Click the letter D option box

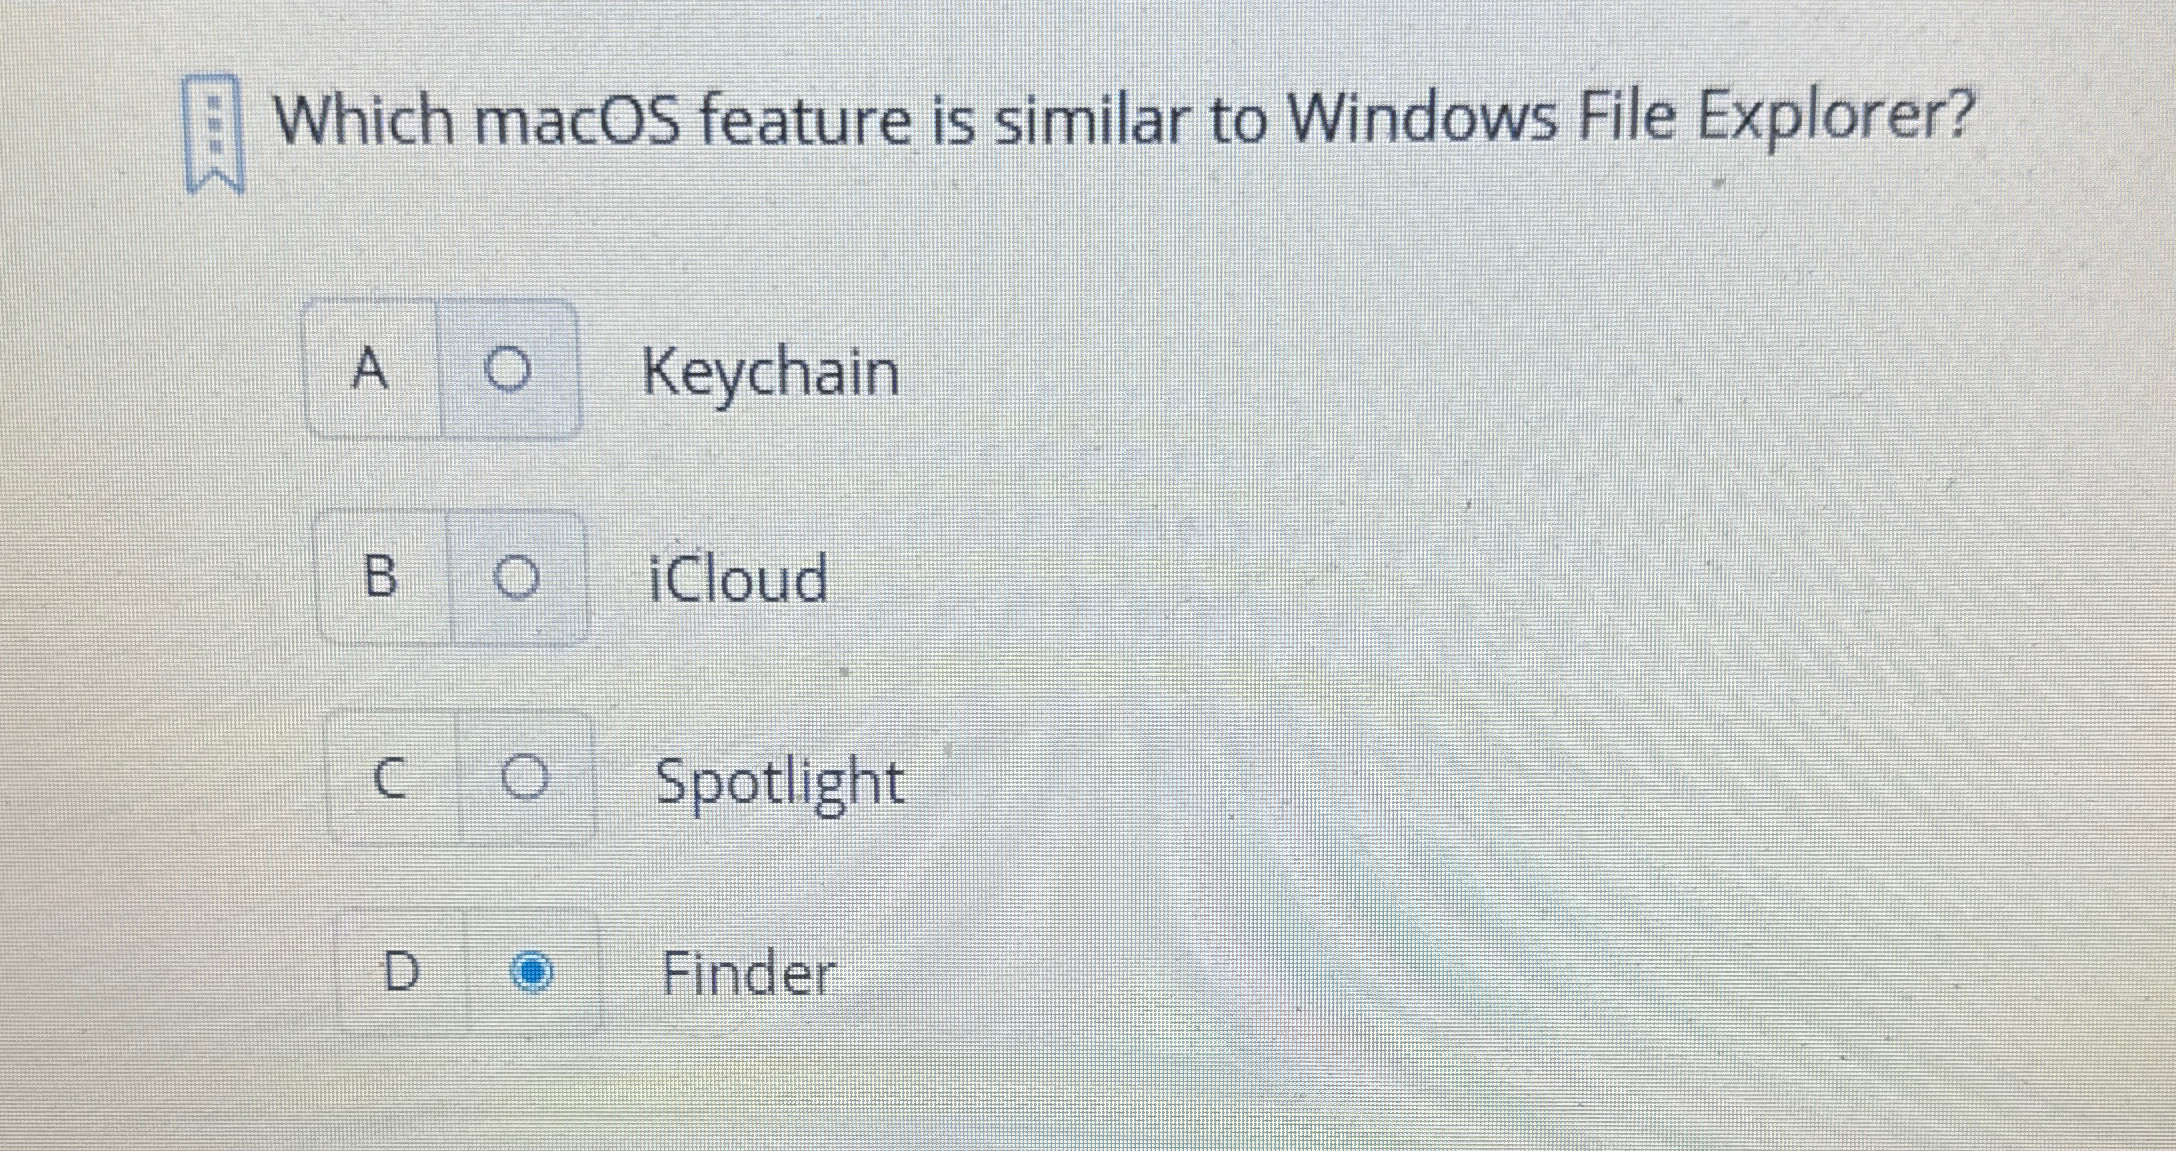tap(402, 972)
